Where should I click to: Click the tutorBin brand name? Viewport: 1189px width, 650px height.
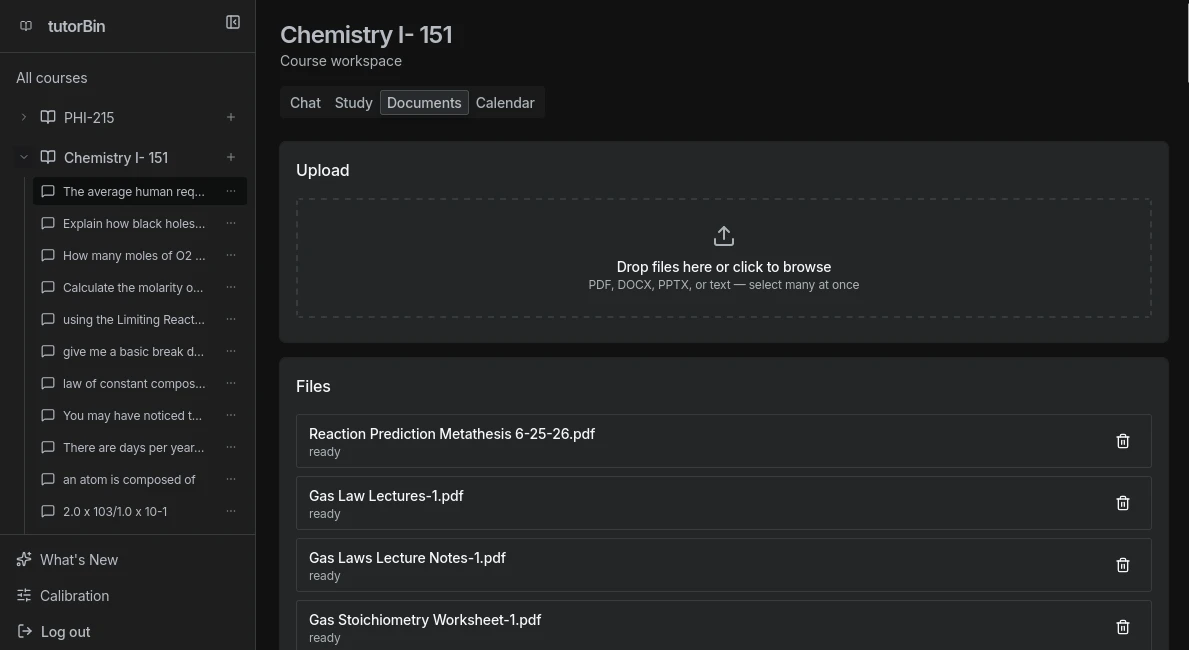77,26
